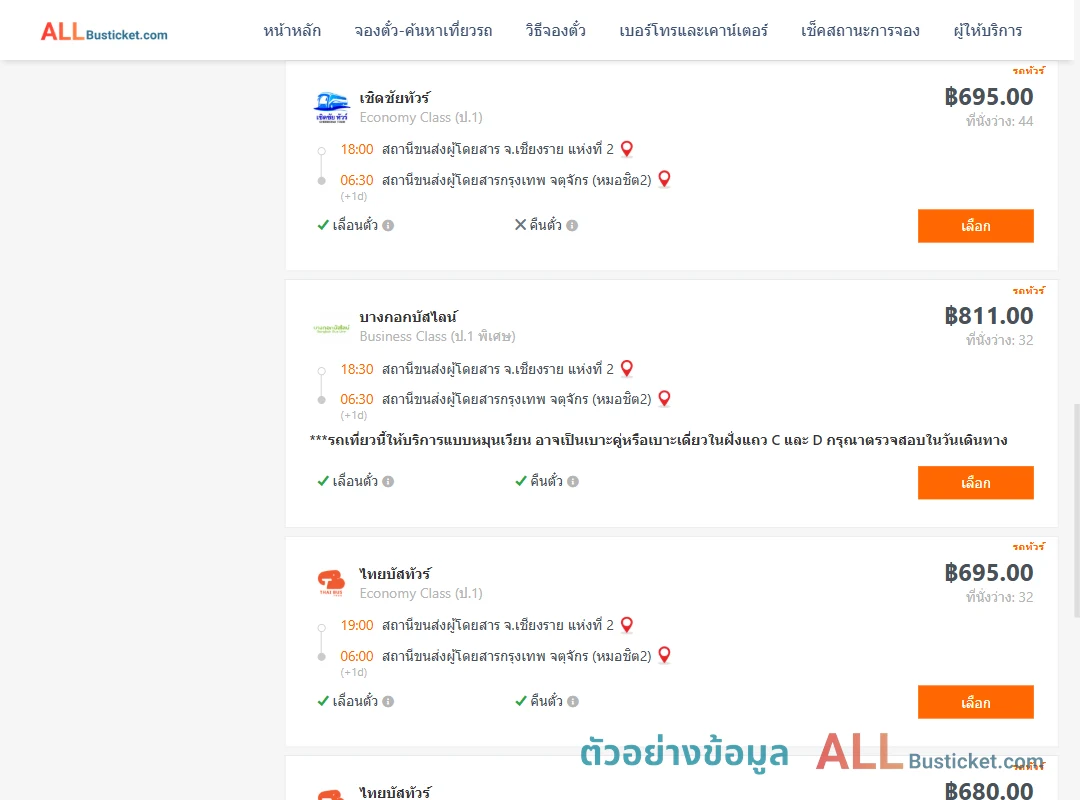The image size is (1080, 800).
Task: Open วิธีจองตั๋ว menu item
Action: (x=555, y=30)
